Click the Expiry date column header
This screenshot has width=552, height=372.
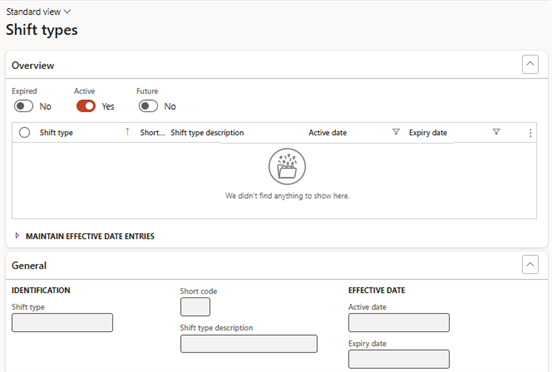click(x=428, y=133)
